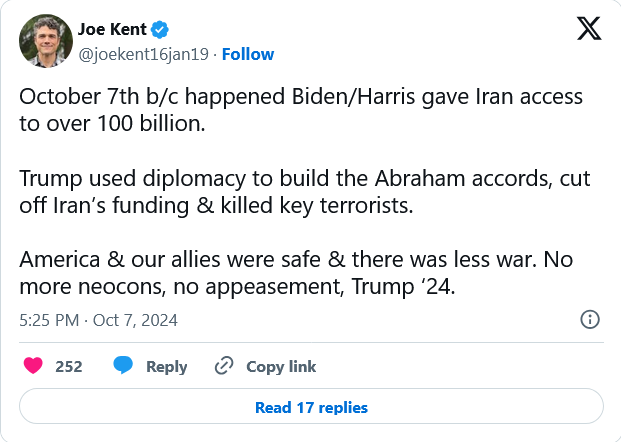This screenshot has height=442, width=621.
Task: Like the tweet with the heart icon
Action: pos(33,366)
